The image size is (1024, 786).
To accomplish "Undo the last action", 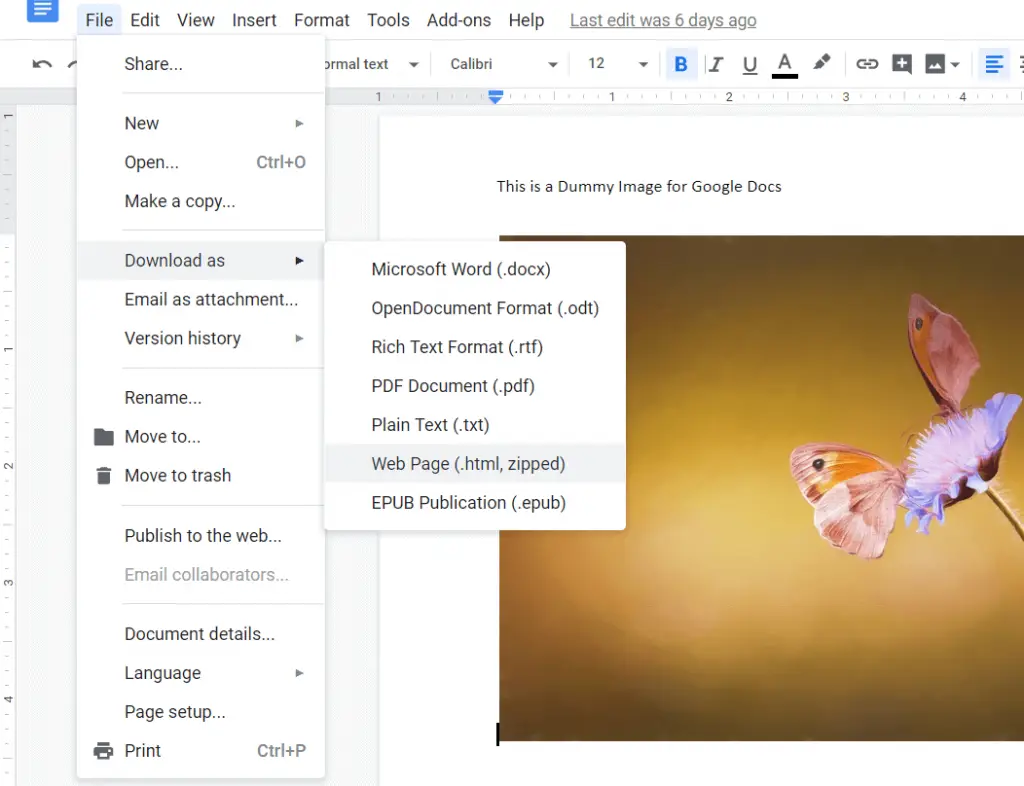I will (x=41, y=63).
